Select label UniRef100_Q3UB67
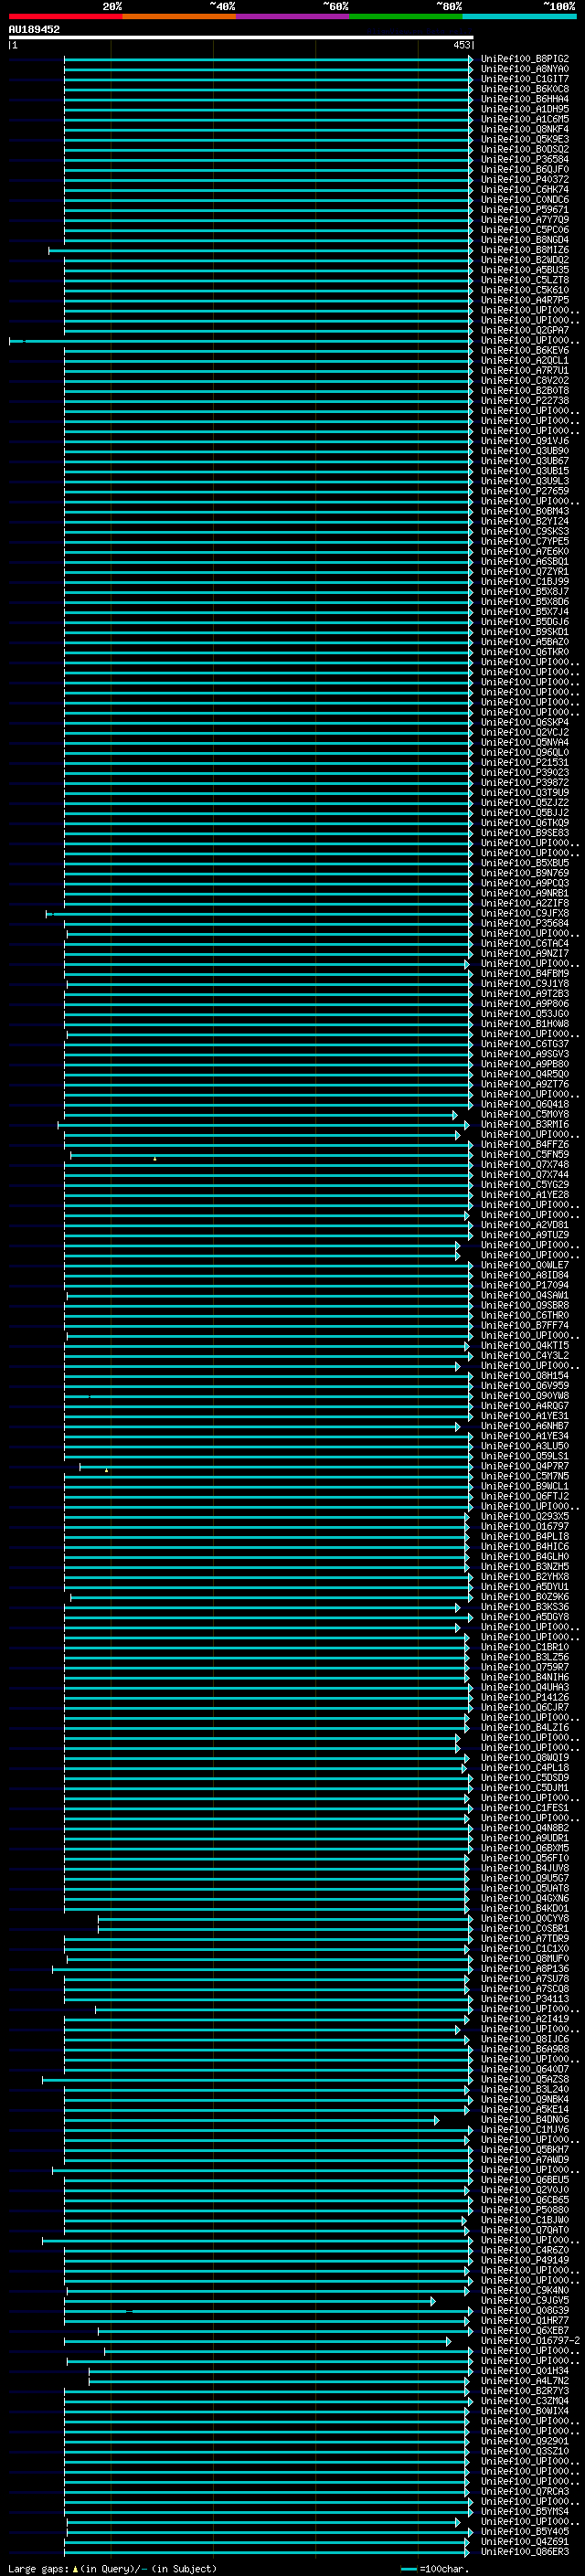 (x=525, y=461)
